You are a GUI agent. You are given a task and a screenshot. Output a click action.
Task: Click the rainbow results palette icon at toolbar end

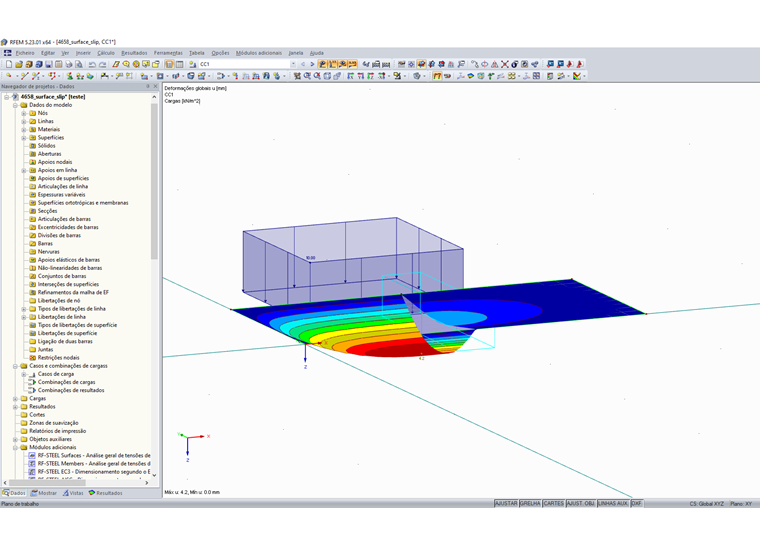point(577,76)
